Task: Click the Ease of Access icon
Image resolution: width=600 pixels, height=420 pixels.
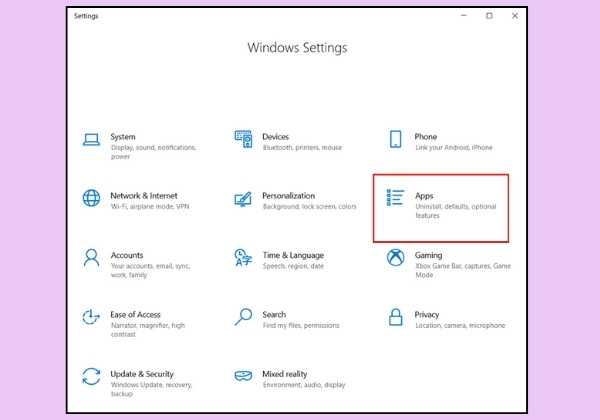Action: point(91,317)
